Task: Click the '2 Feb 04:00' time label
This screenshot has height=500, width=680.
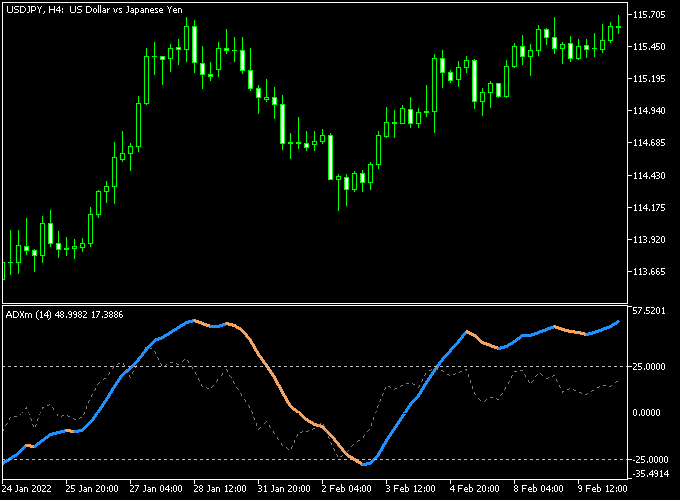Action: click(347, 489)
